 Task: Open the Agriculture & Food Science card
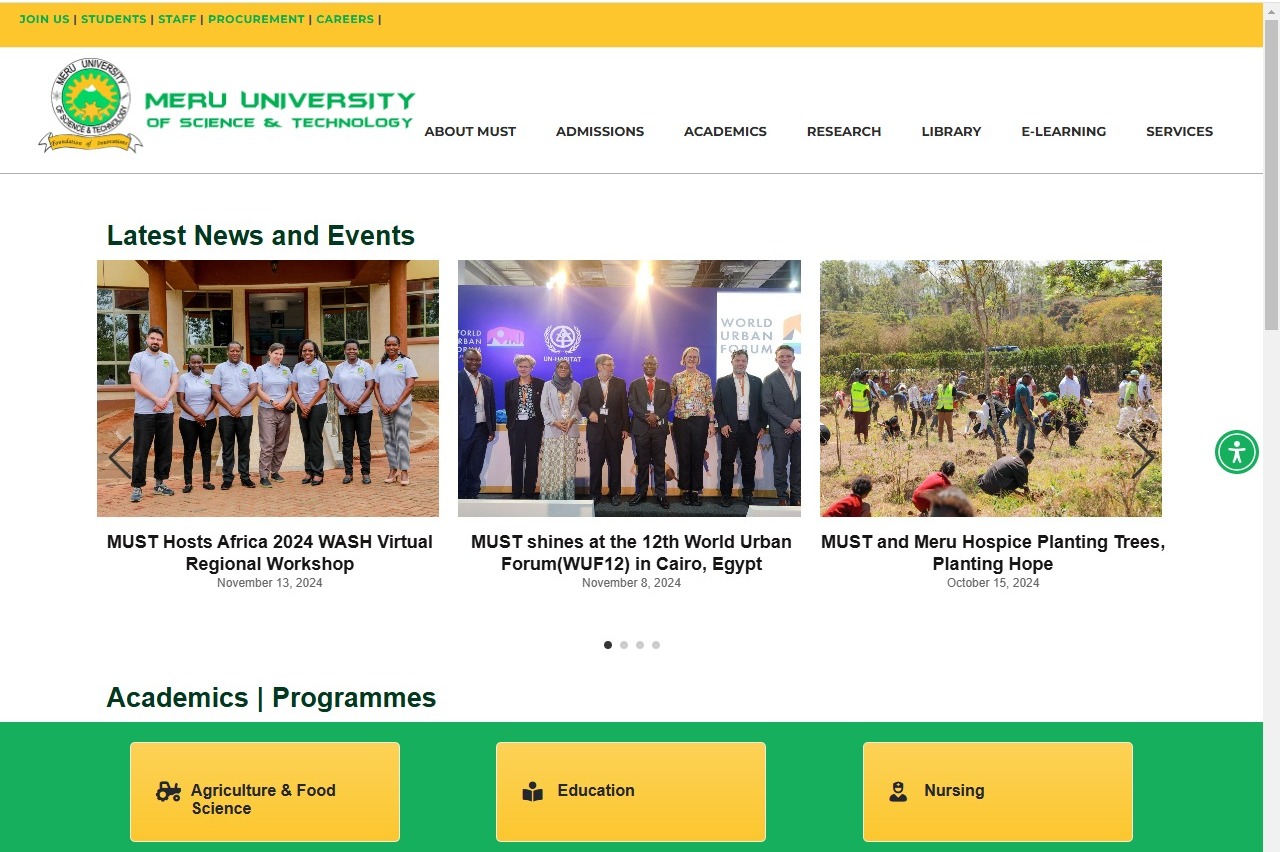pos(265,792)
